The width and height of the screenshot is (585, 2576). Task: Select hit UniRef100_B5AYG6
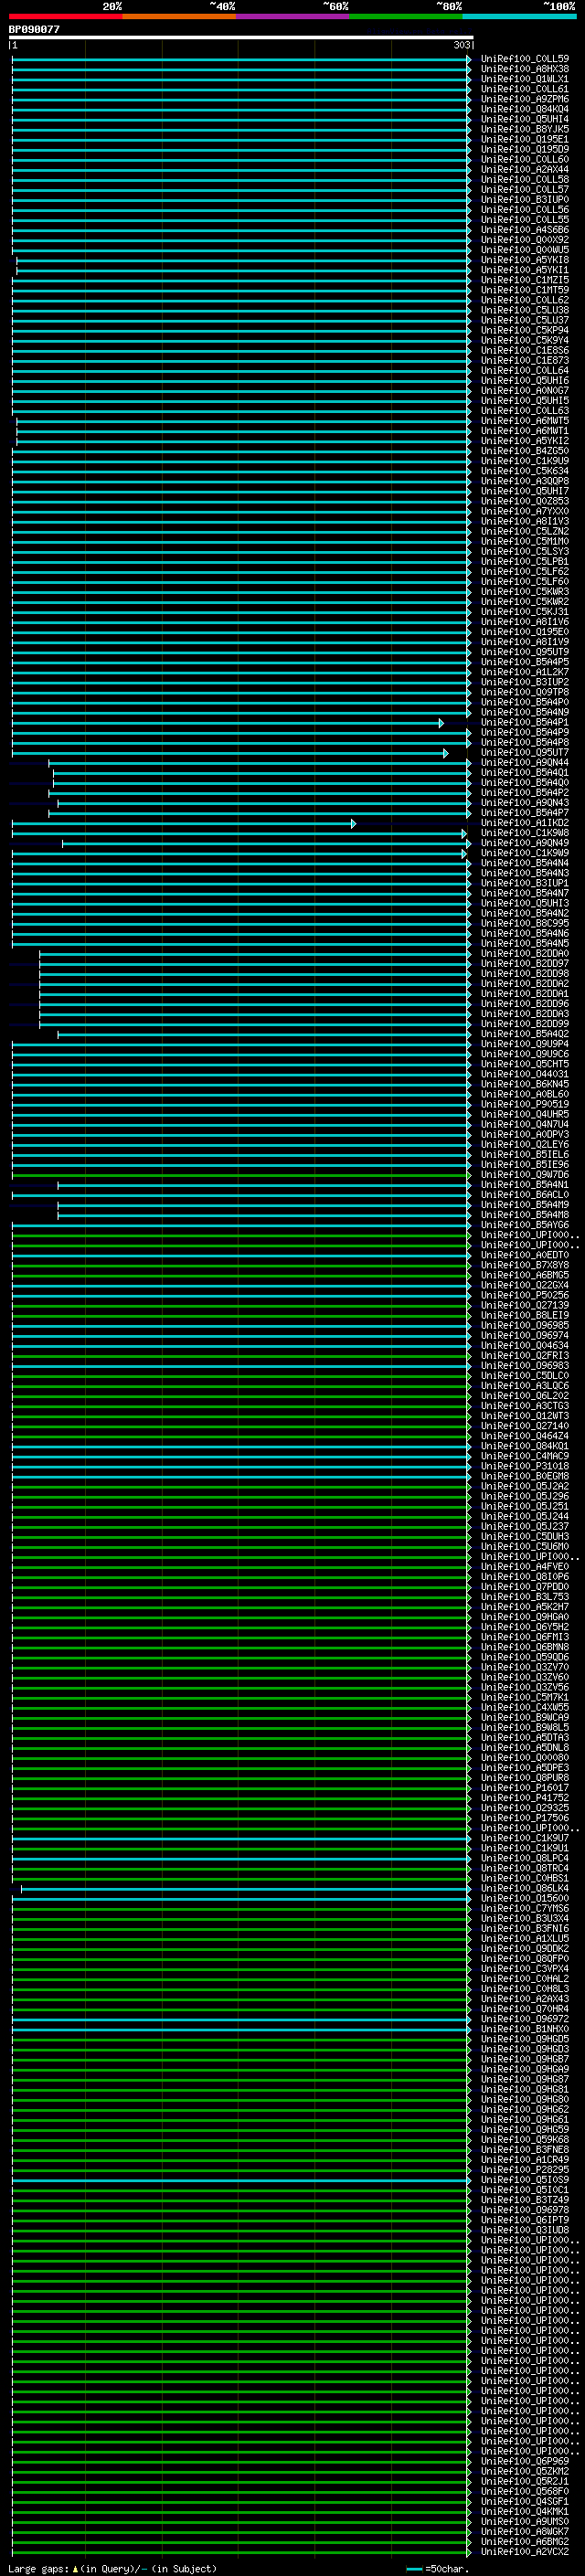[x=524, y=1225]
